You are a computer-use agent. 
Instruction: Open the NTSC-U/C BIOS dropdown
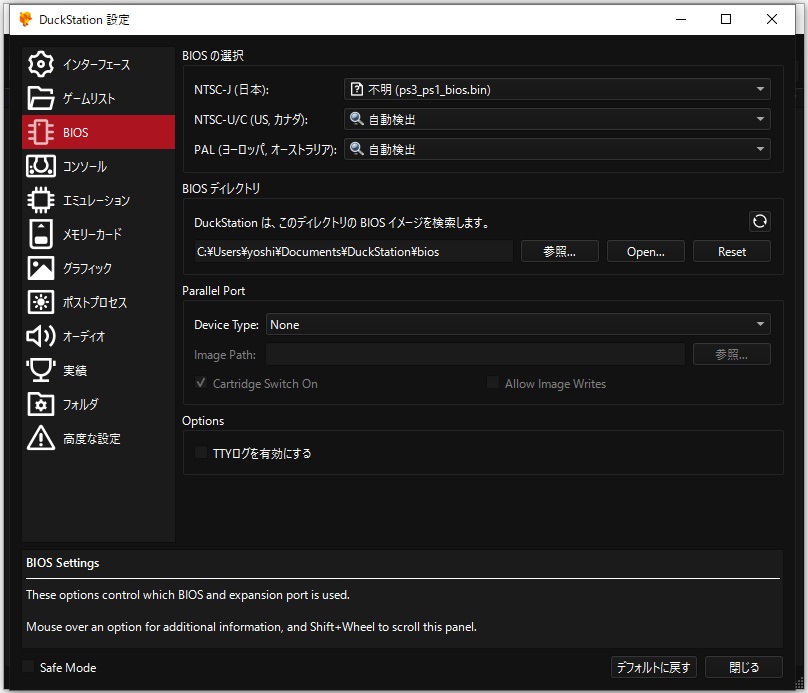click(557, 119)
